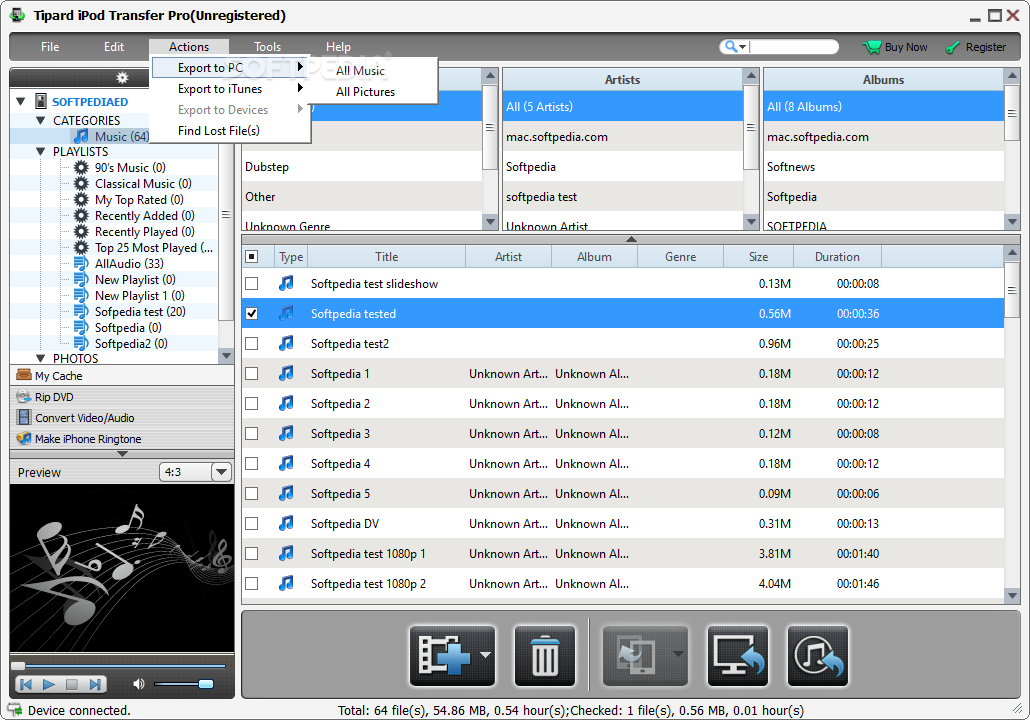1030x720 pixels.
Task: Check the Softpedia test 1080p 2 checkbox
Action: click(x=252, y=583)
